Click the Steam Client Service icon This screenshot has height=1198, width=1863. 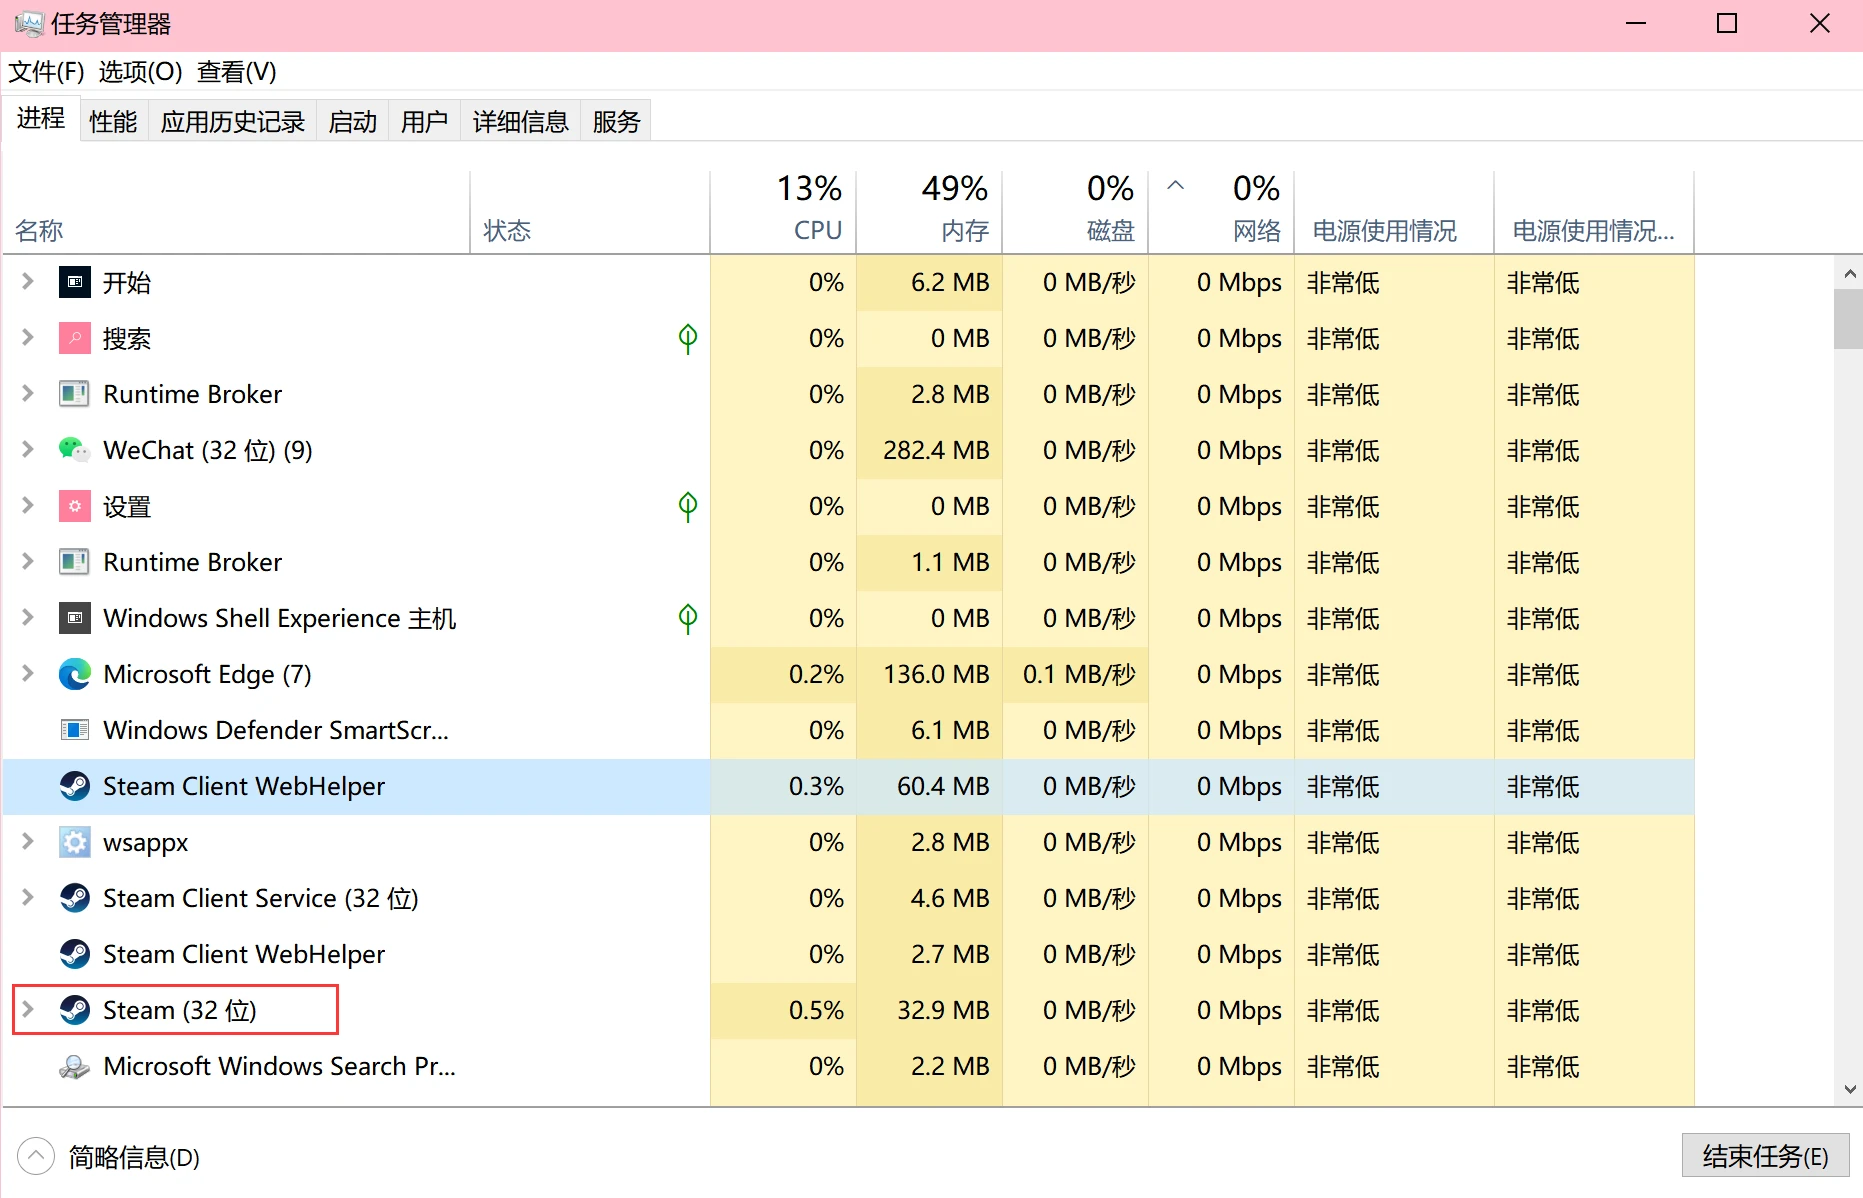coord(74,899)
